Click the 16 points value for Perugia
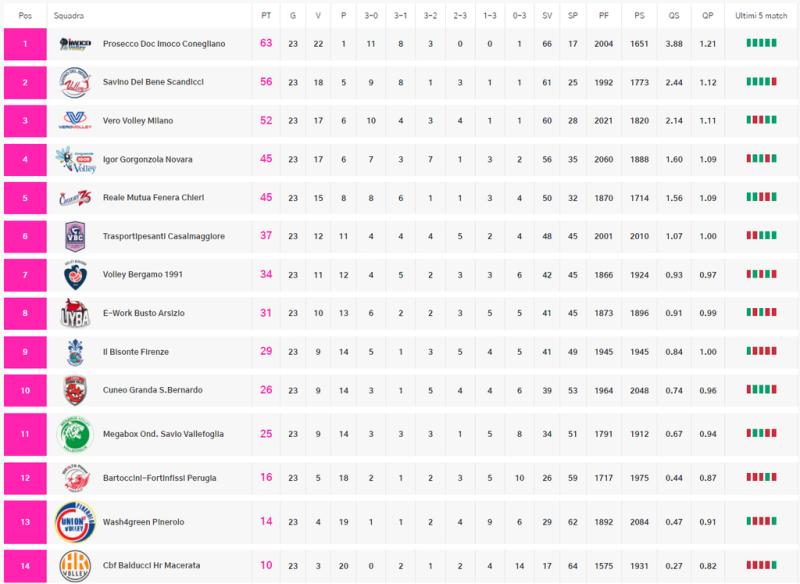This screenshot has width=800, height=584. tap(266, 477)
